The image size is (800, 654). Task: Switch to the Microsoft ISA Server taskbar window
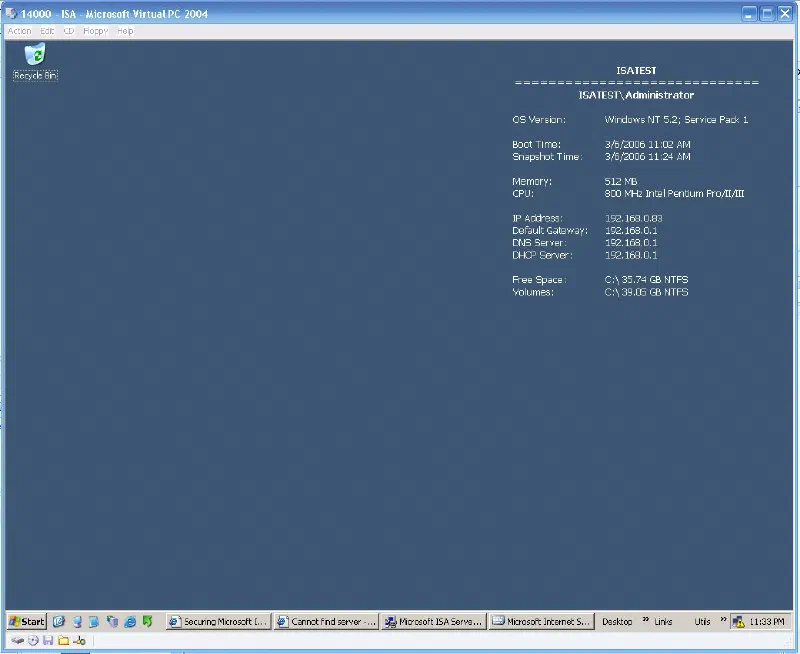coord(434,621)
